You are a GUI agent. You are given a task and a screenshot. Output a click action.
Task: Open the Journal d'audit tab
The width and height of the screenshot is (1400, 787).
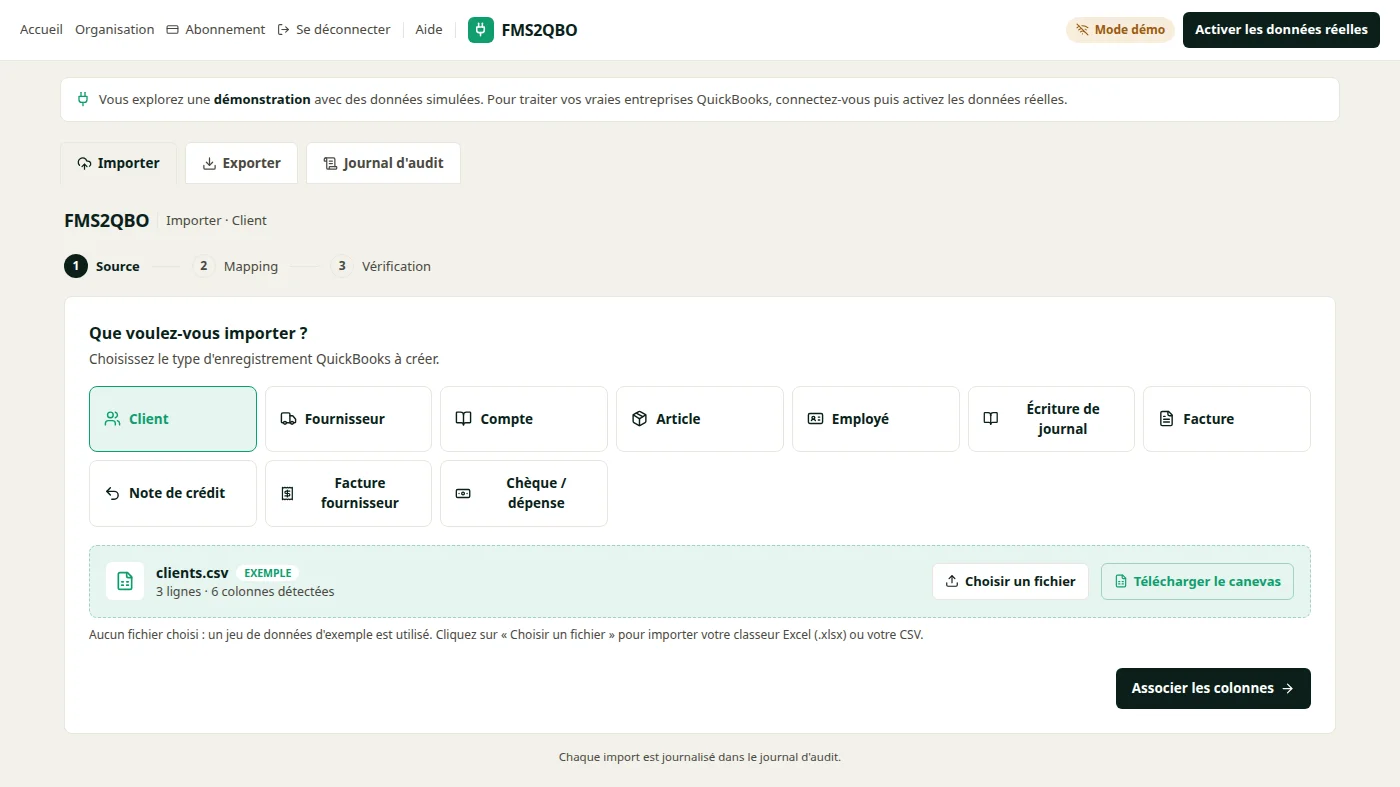point(384,163)
